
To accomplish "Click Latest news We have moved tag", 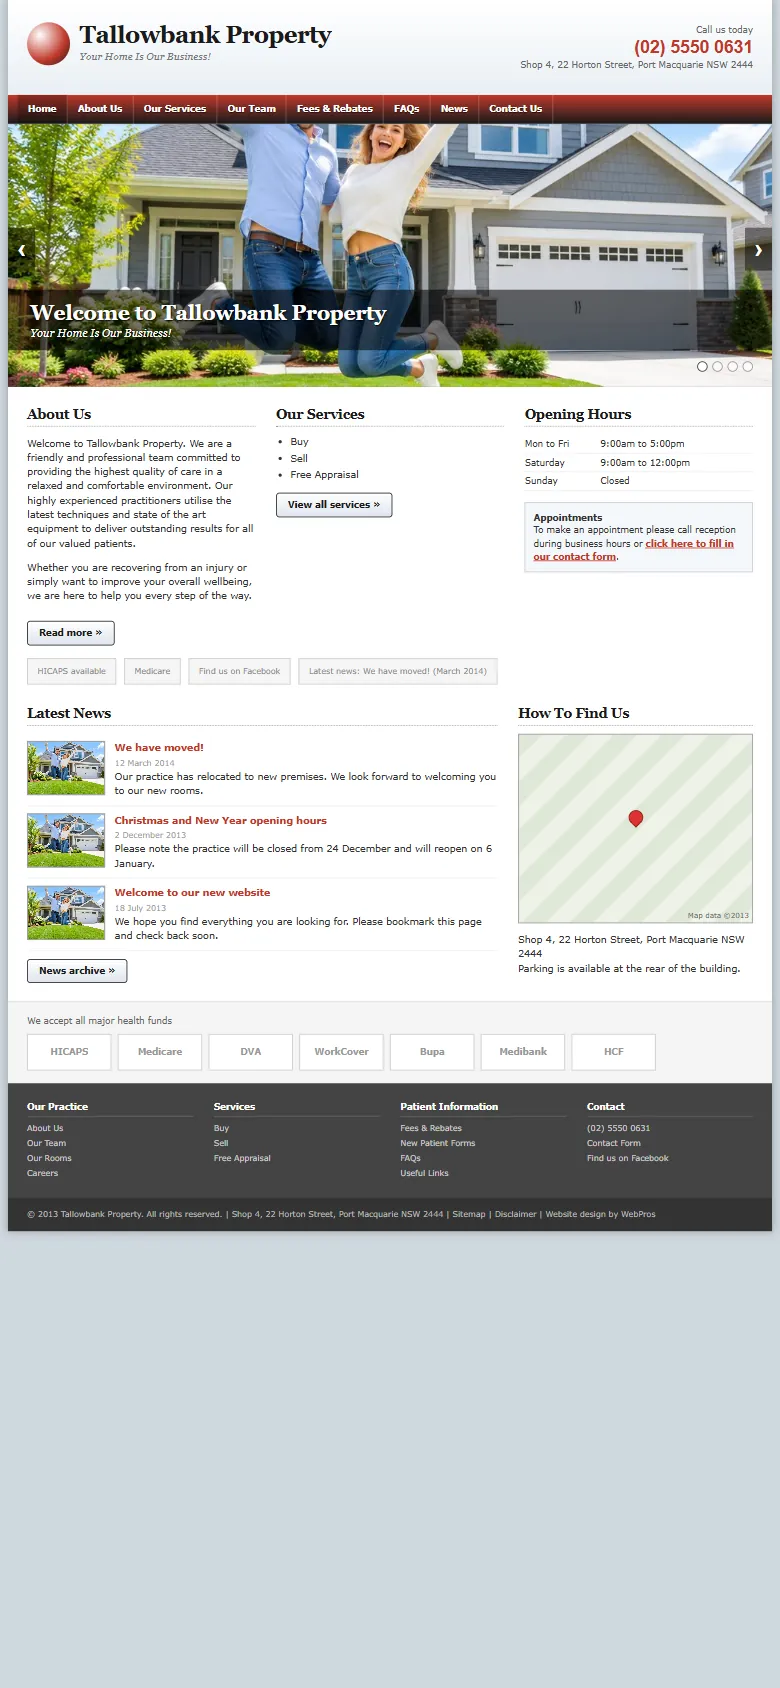I will [x=398, y=671].
